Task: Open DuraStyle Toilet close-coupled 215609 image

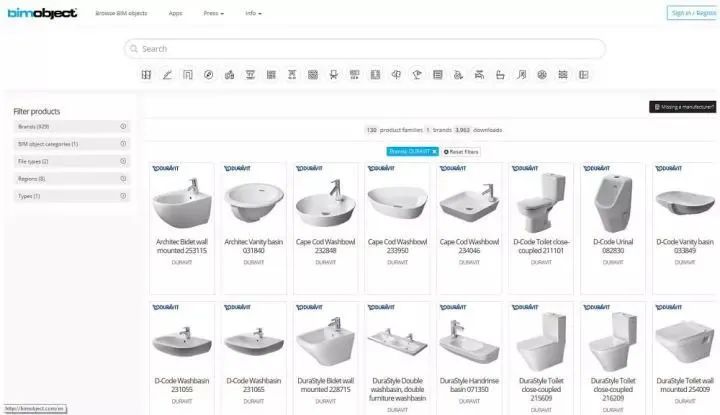Action: (541, 342)
